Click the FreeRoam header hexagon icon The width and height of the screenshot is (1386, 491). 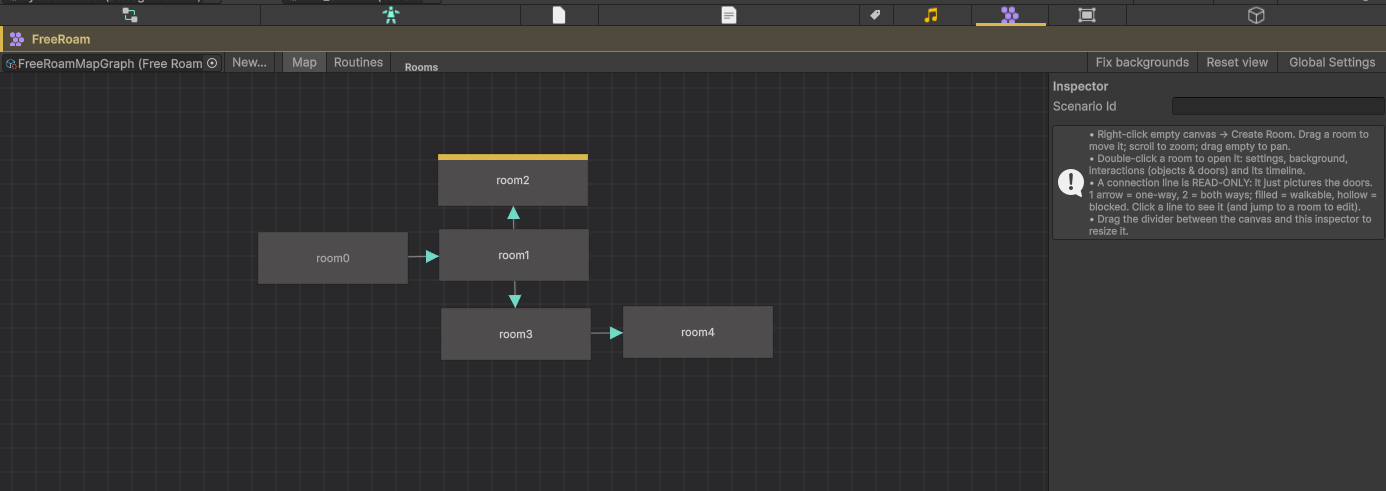point(16,39)
